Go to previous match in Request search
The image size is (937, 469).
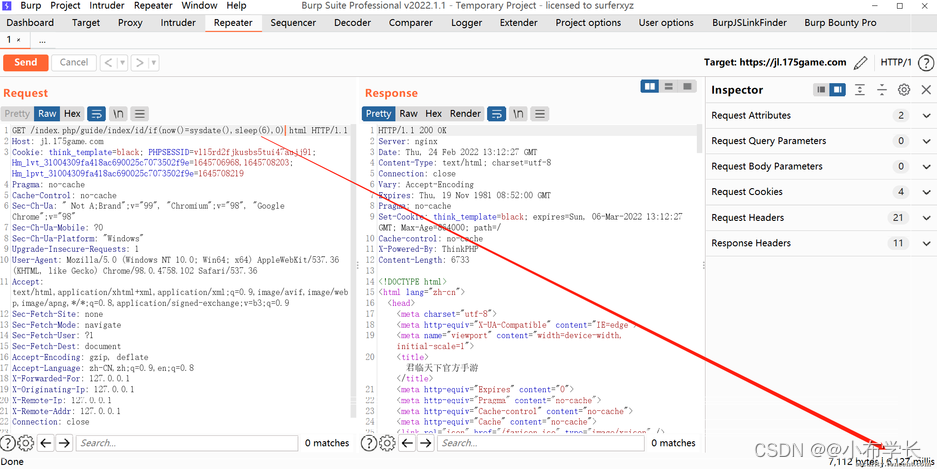tap(46, 443)
